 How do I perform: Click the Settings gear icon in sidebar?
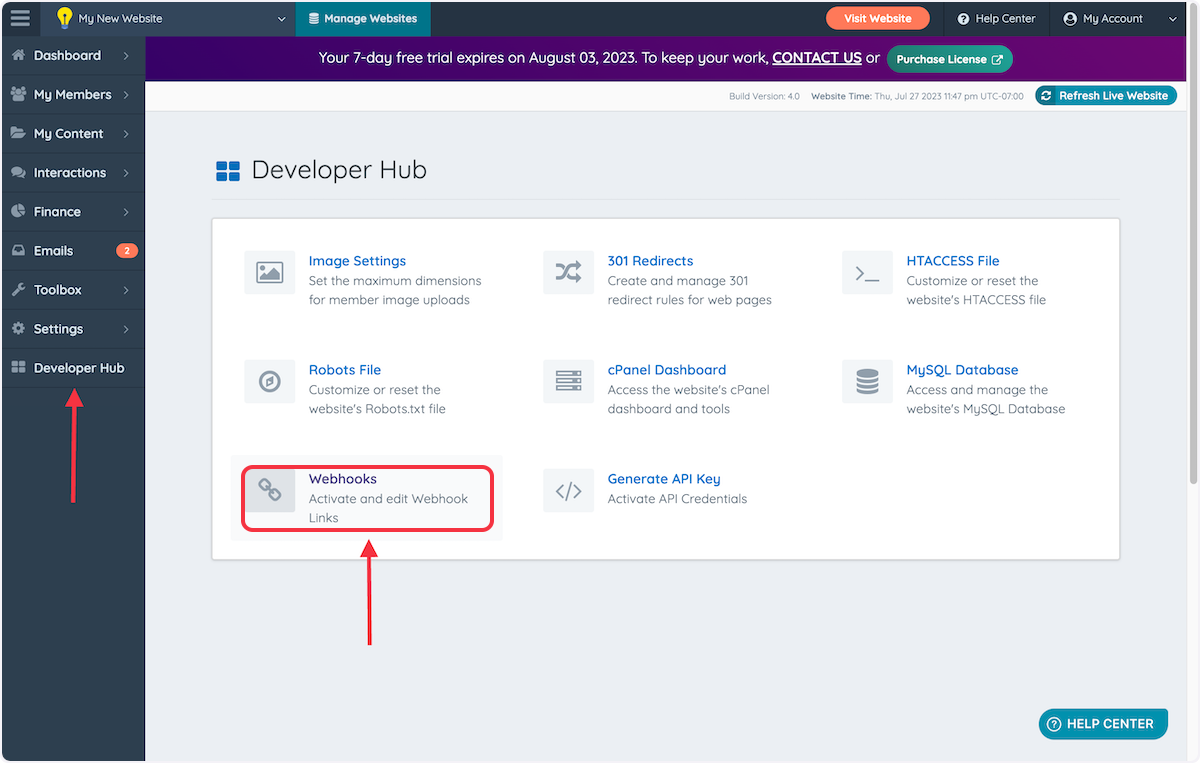[18, 328]
